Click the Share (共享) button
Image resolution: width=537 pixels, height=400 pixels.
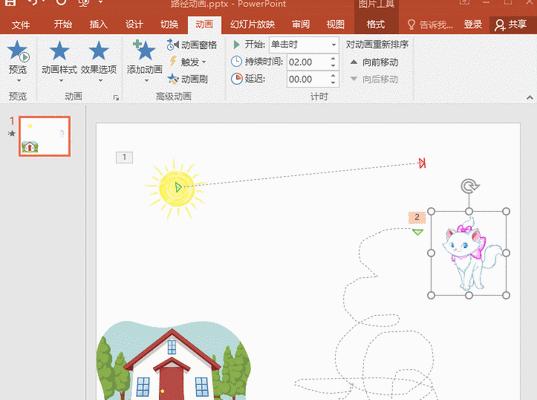point(511,24)
